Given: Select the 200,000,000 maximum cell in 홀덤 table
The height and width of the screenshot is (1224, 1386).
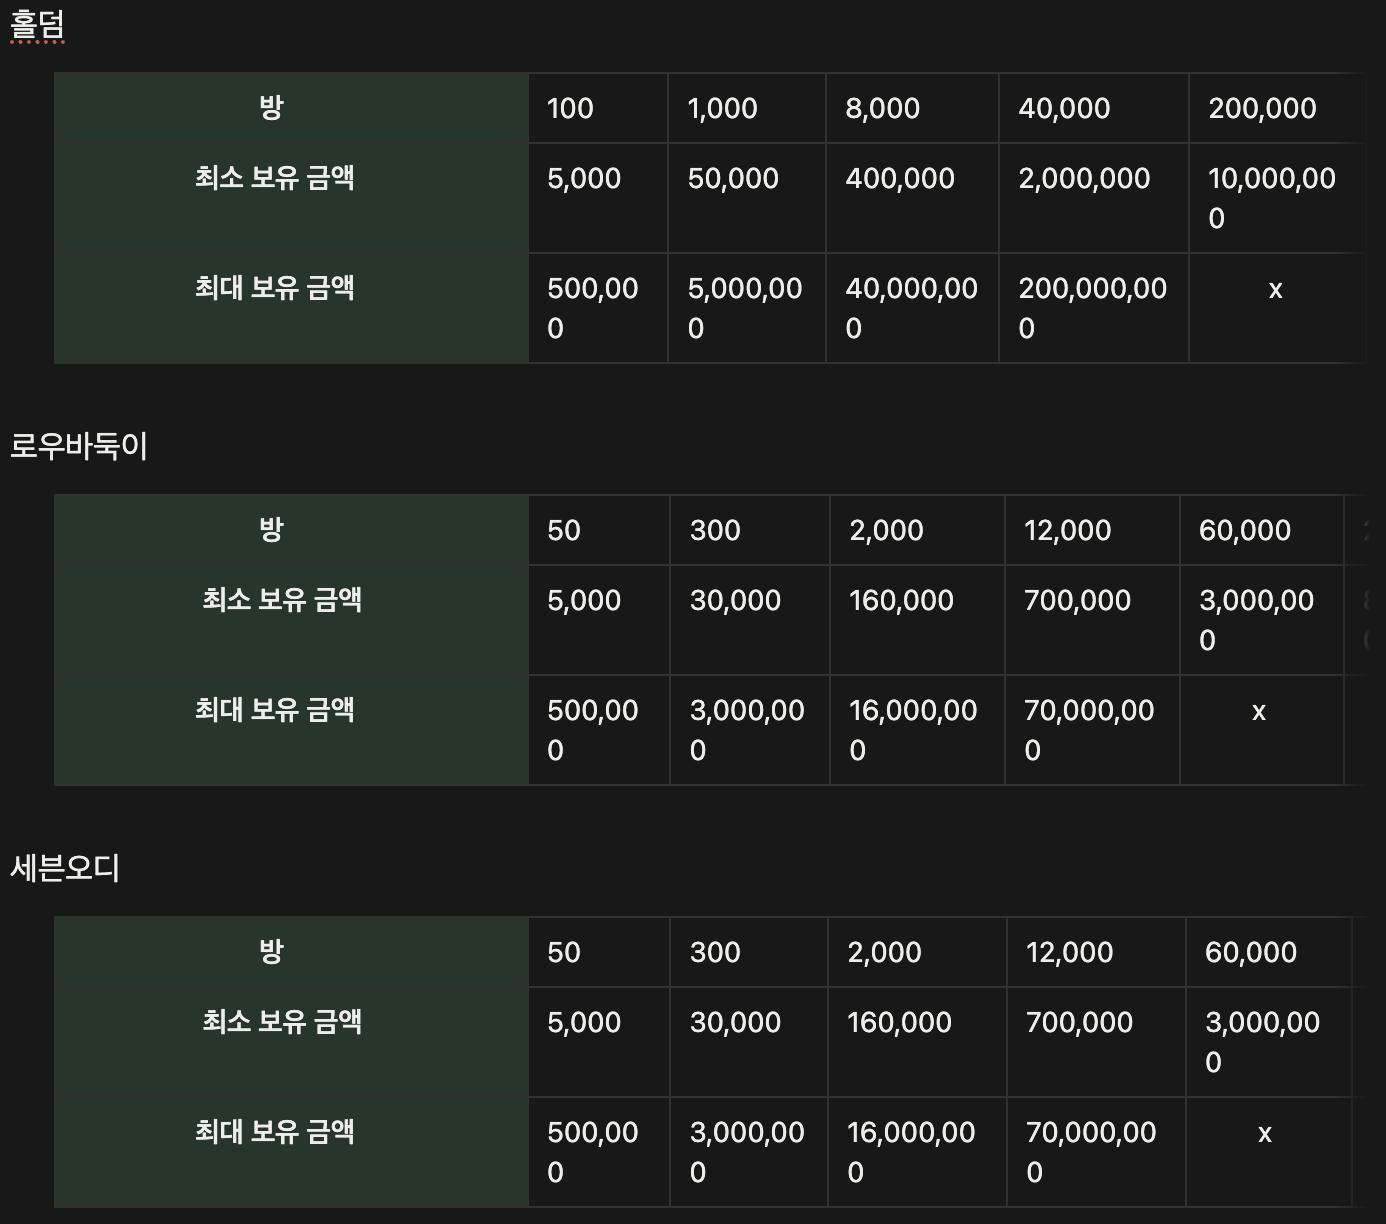Looking at the screenshot, I should click(1092, 308).
